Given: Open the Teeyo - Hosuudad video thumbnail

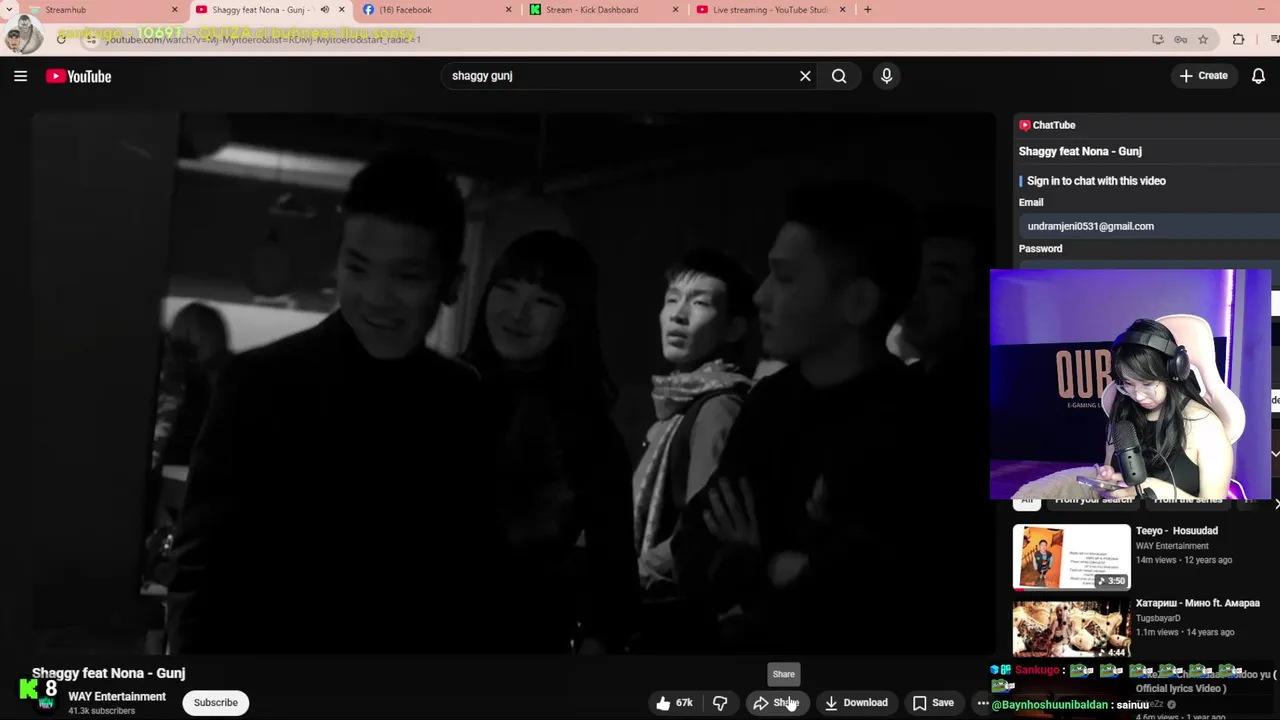Looking at the screenshot, I should coord(1071,557).
